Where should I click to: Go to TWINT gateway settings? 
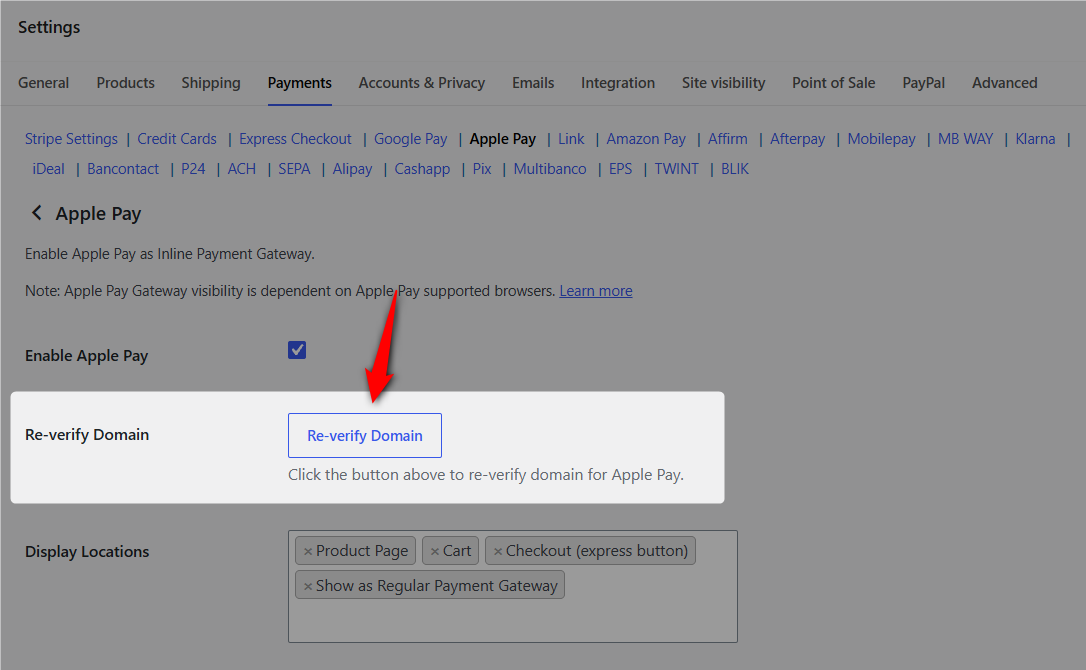677,169
